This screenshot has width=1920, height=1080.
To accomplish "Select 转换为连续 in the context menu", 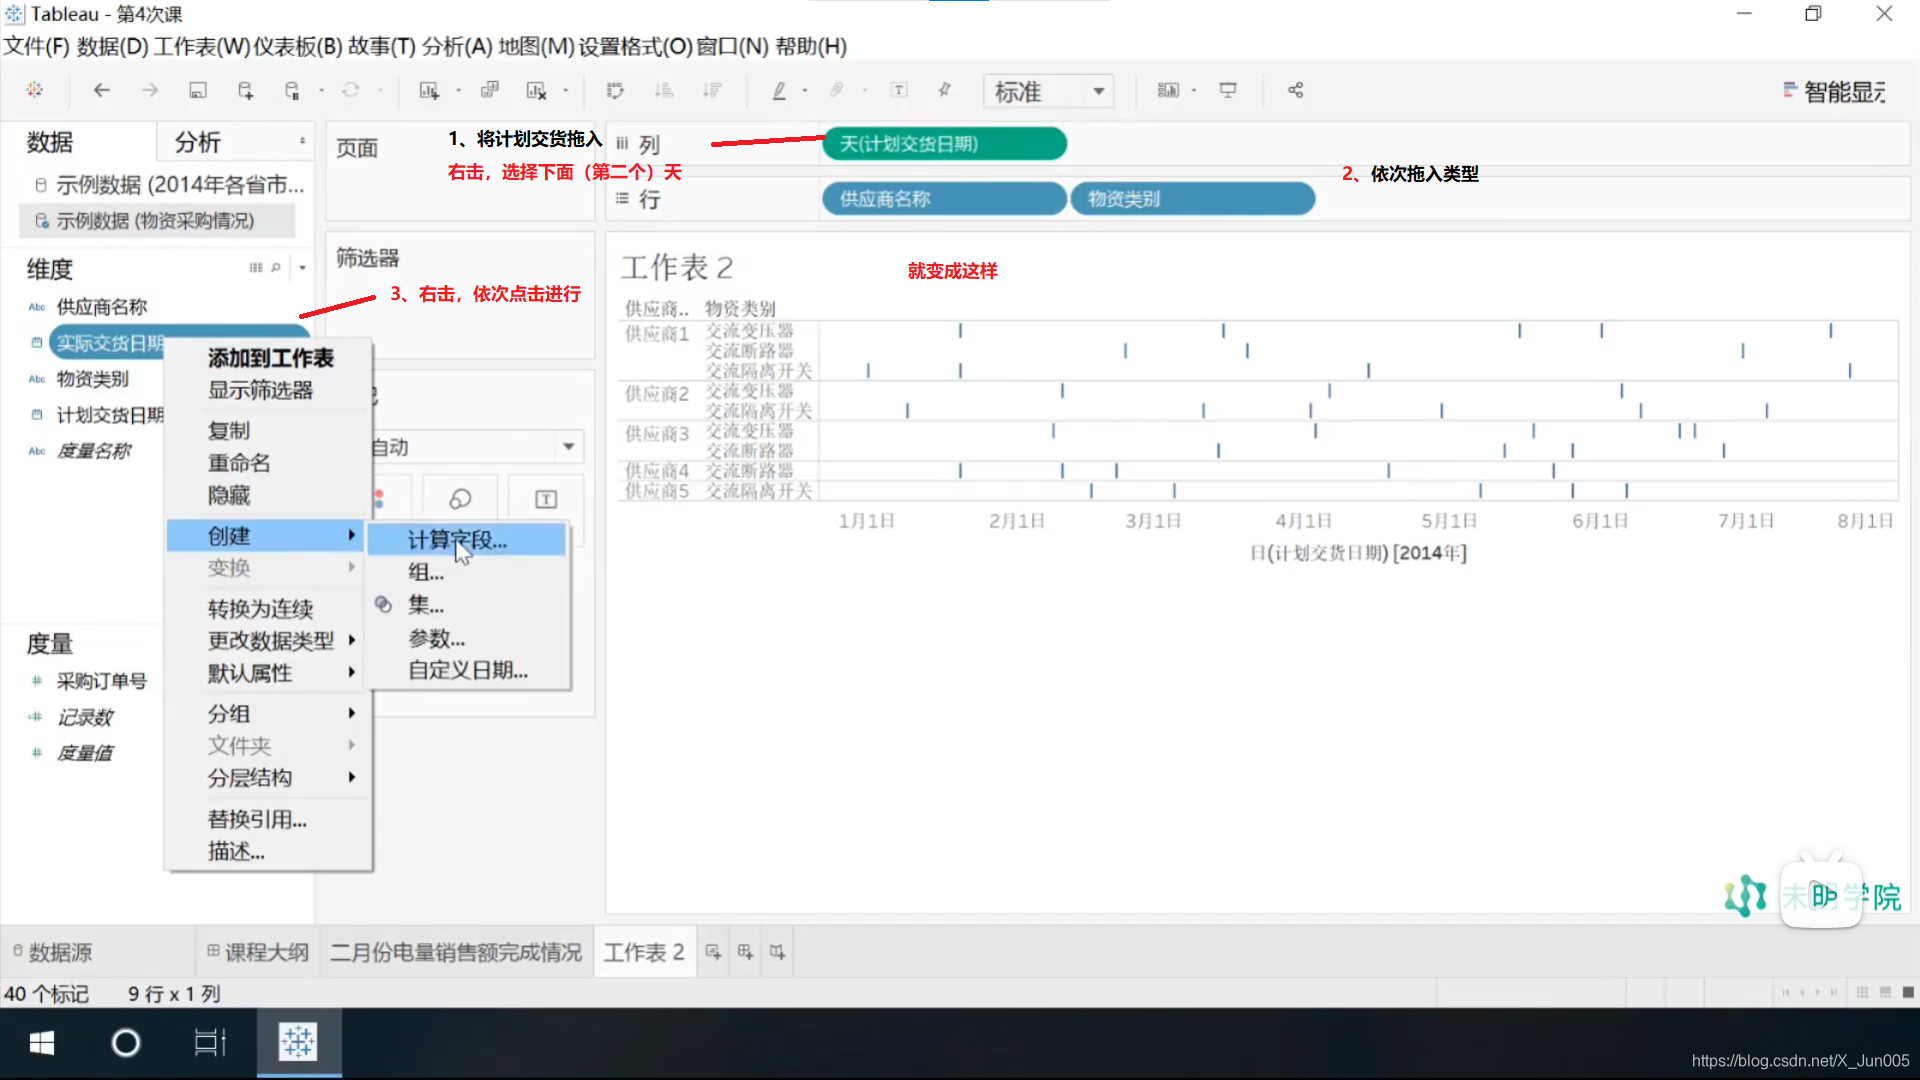I will point(260,608).
